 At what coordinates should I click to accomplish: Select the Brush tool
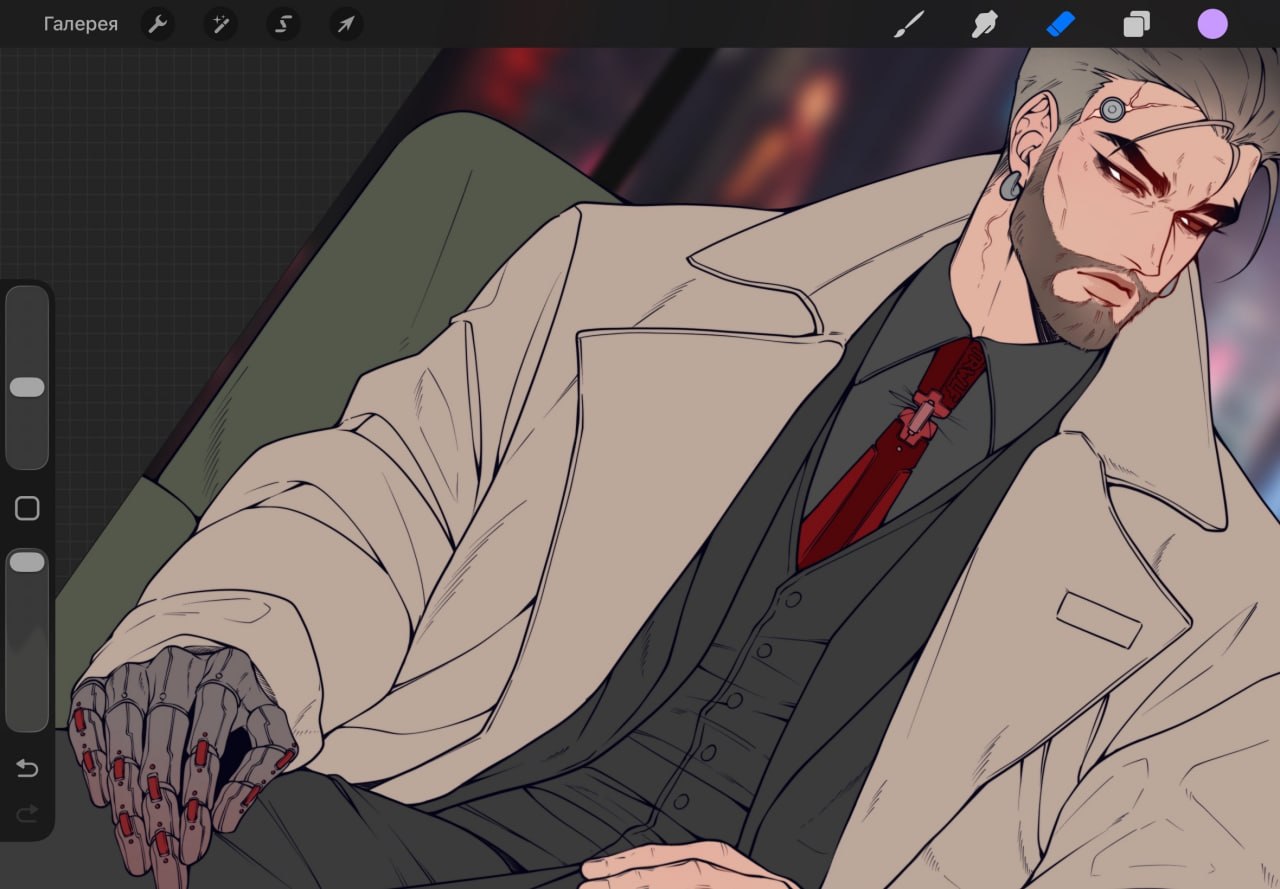pos(909,24)
